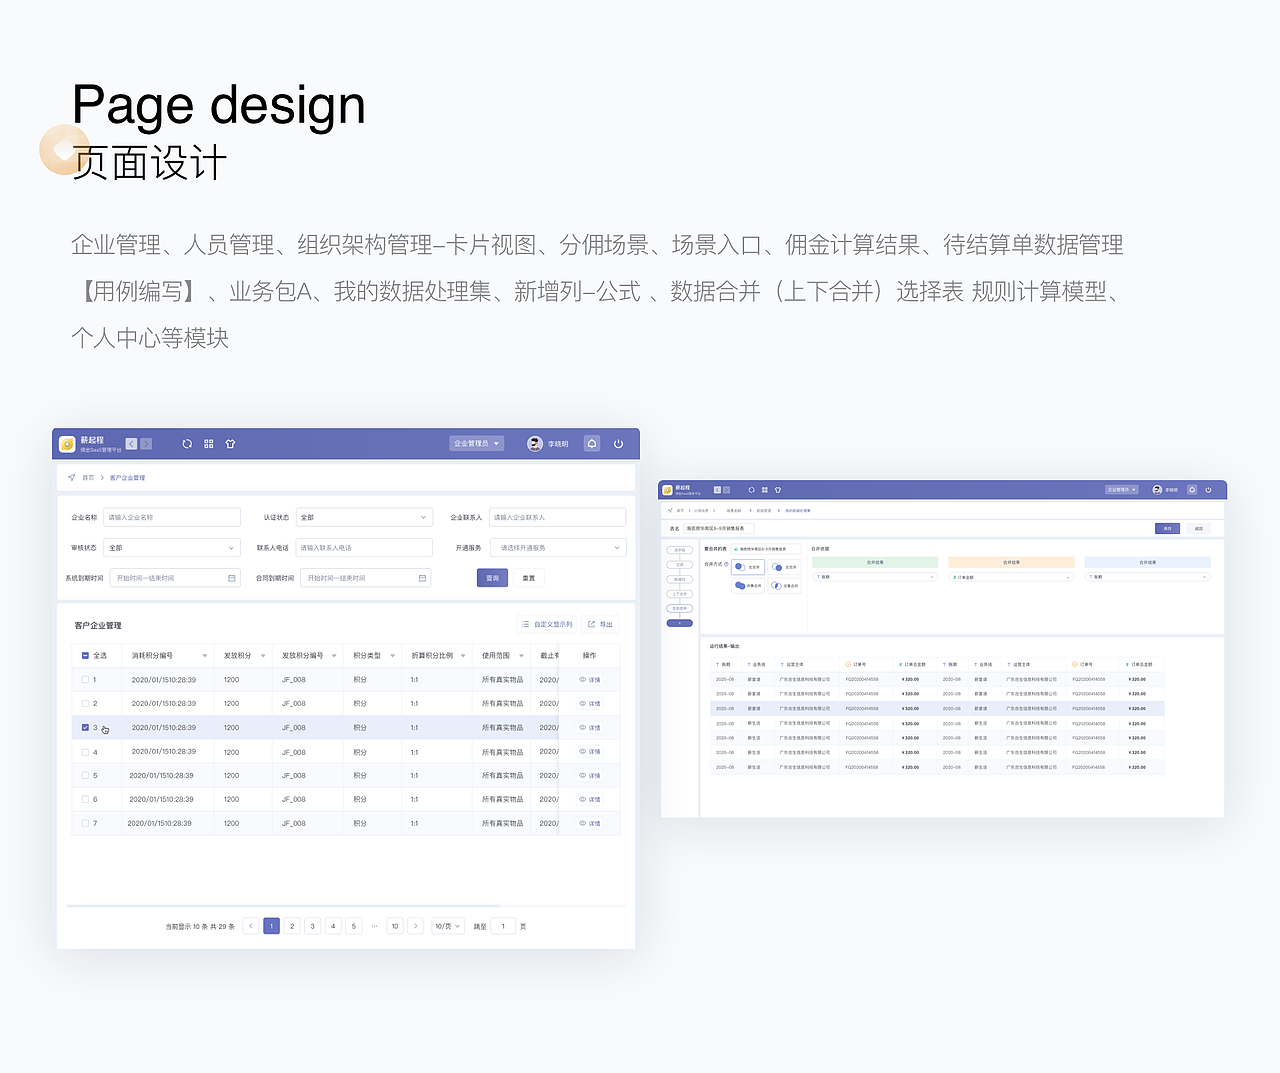
Task: Open the 企业管理员 role dropdown in left window
Action: 476,444
